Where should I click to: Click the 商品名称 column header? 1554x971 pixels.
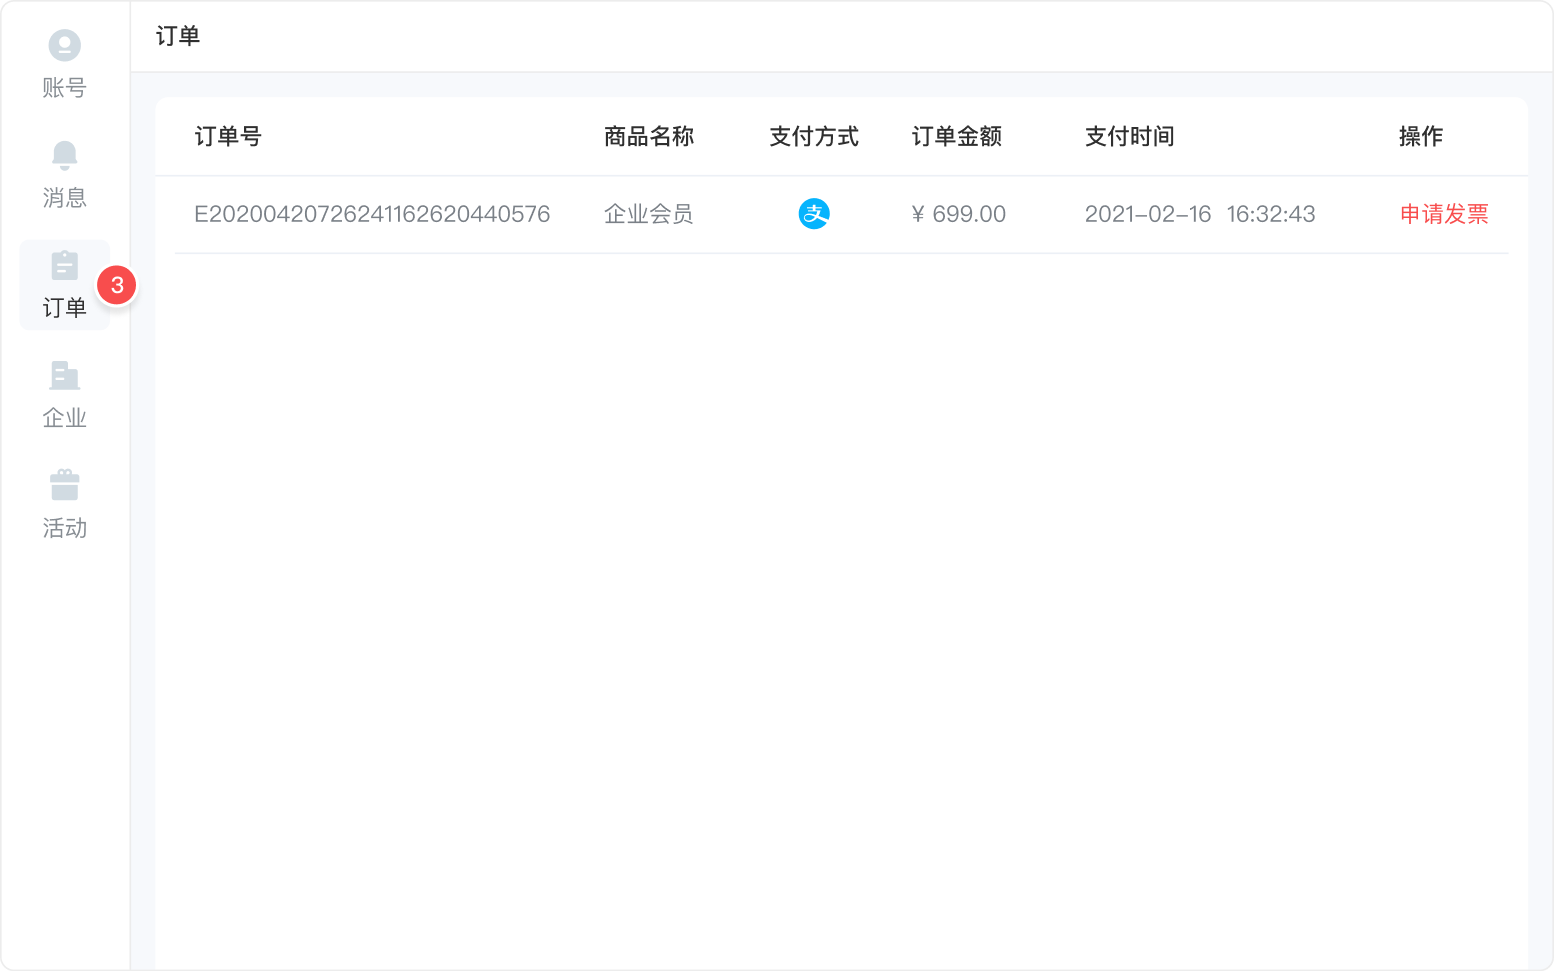(648, 137)
